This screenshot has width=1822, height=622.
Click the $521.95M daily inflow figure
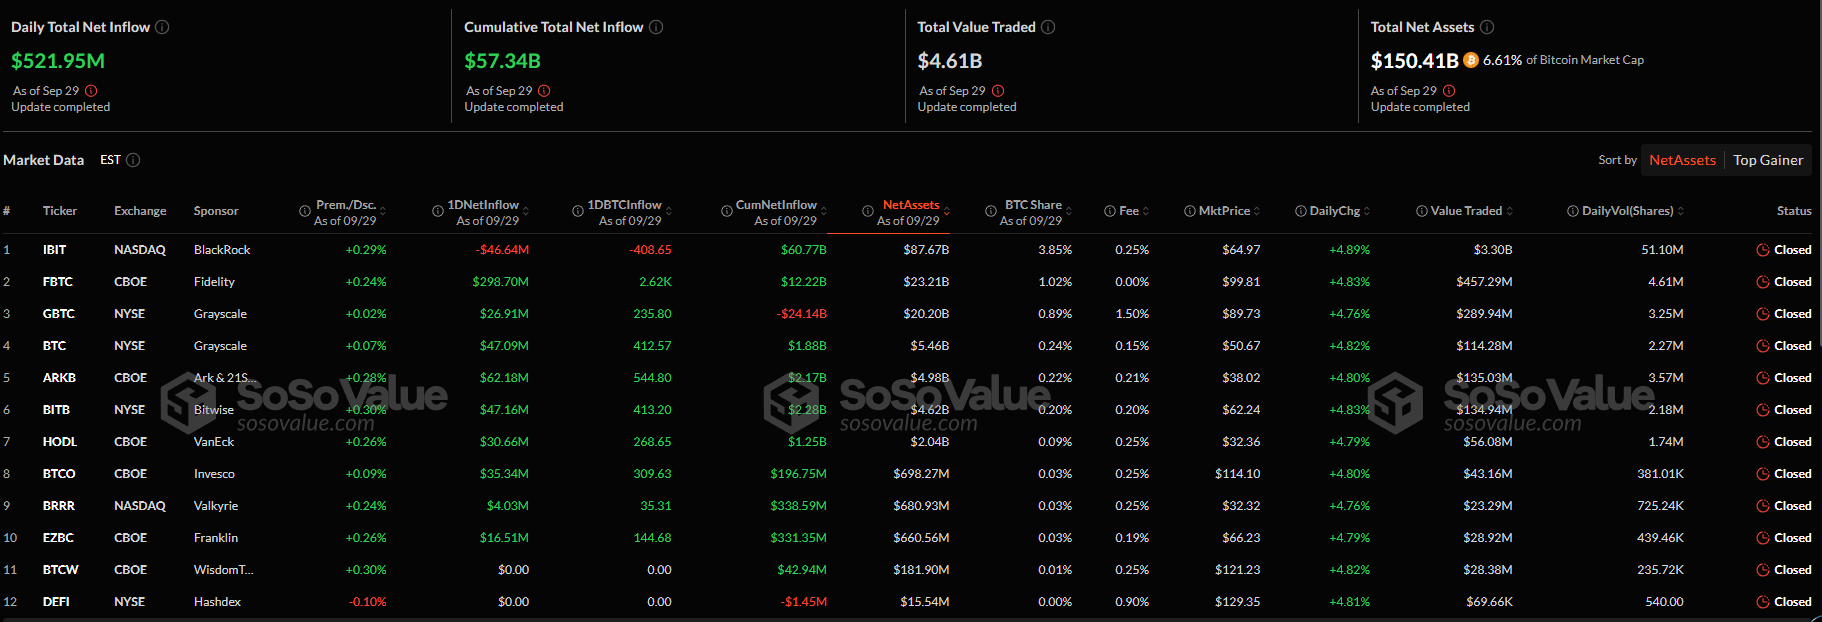[58, 61]
